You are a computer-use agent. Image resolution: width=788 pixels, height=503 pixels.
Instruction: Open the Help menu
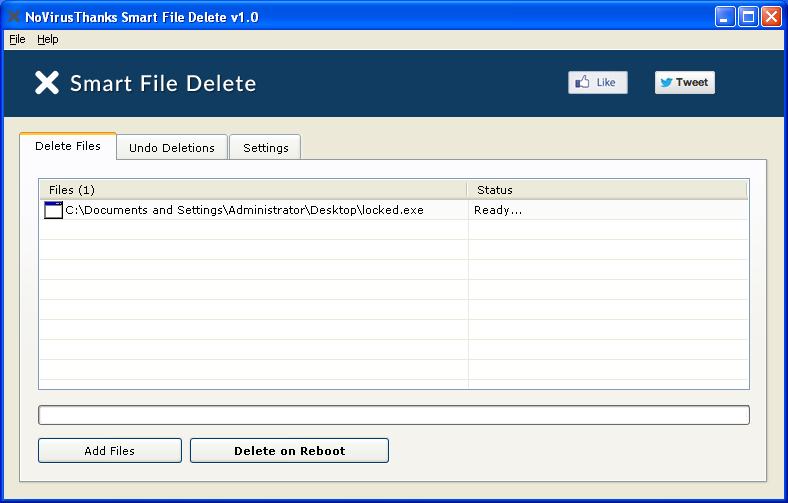pyautogui.click(x=48, y=39)
